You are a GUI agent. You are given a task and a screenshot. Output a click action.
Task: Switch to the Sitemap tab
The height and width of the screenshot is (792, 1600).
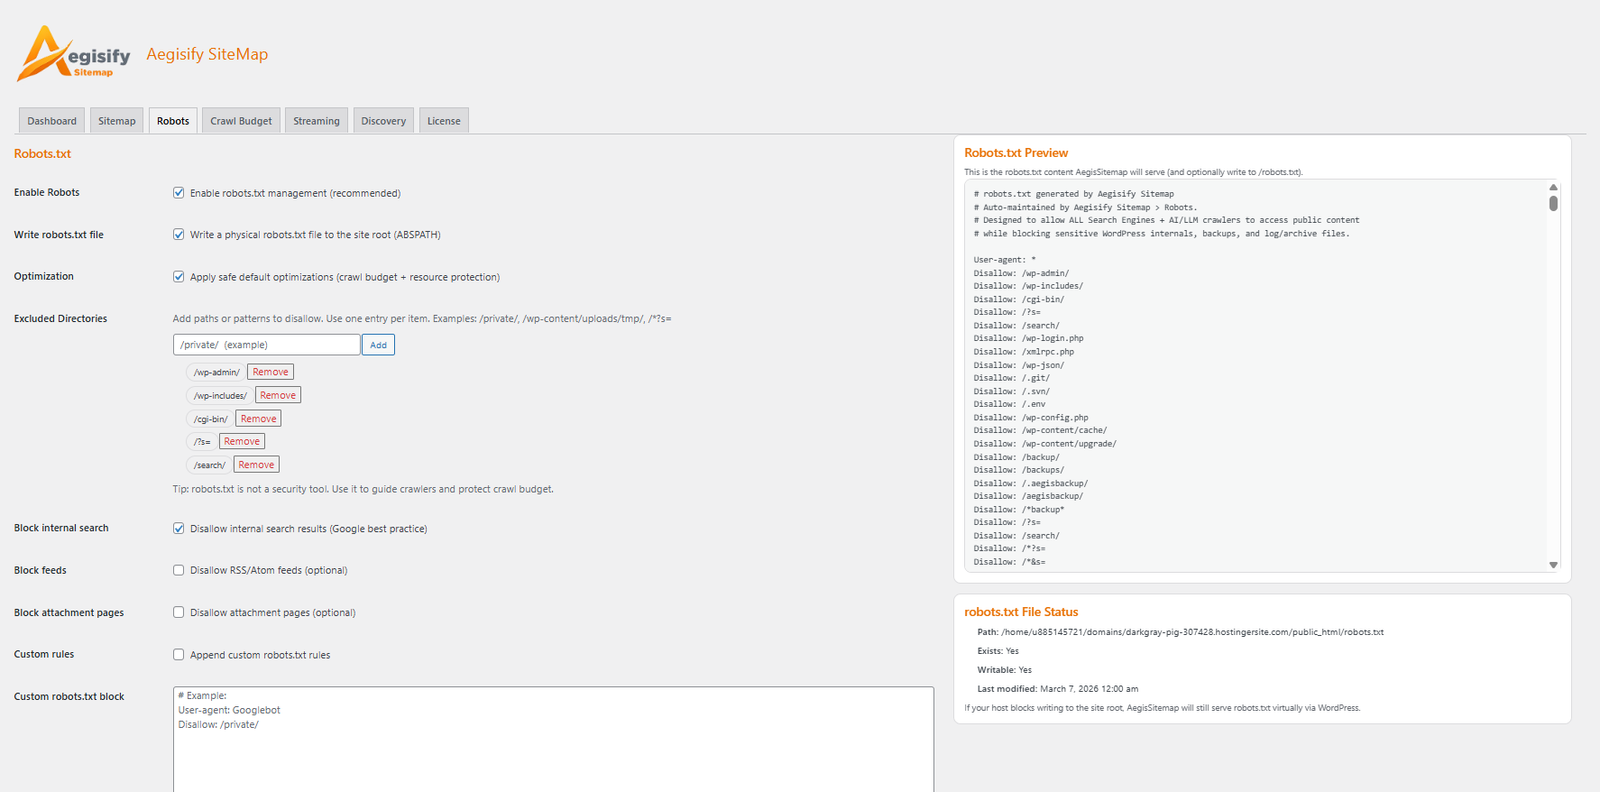(x=117, y=121)
